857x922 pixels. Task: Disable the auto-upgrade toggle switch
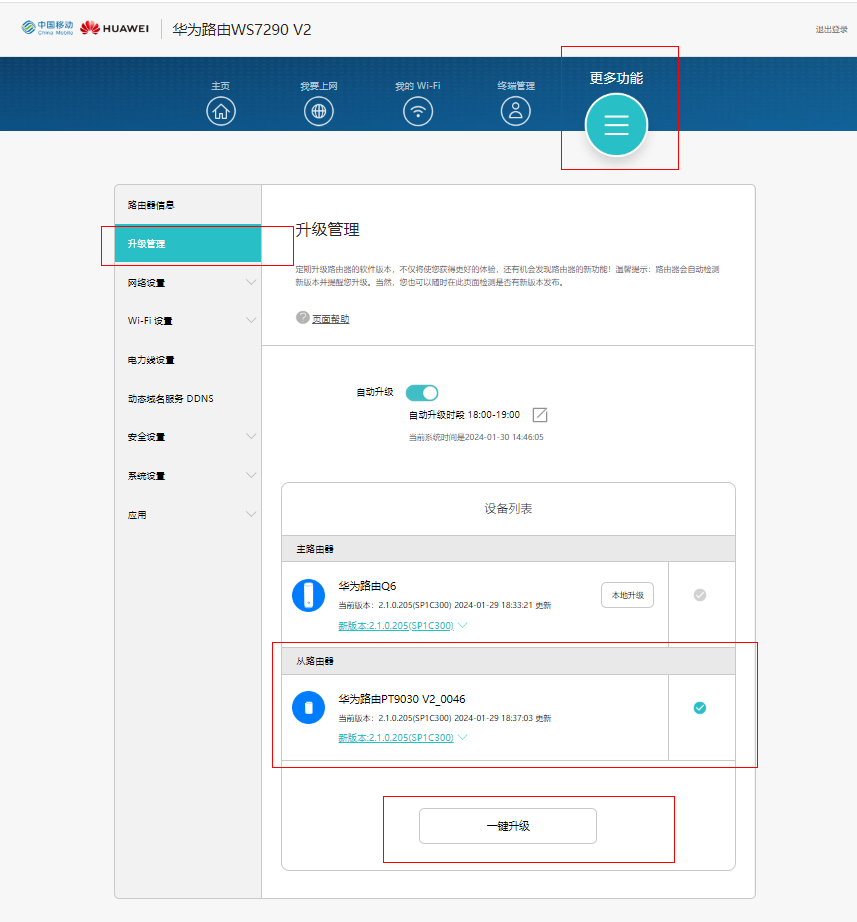(x=422, y=393)
